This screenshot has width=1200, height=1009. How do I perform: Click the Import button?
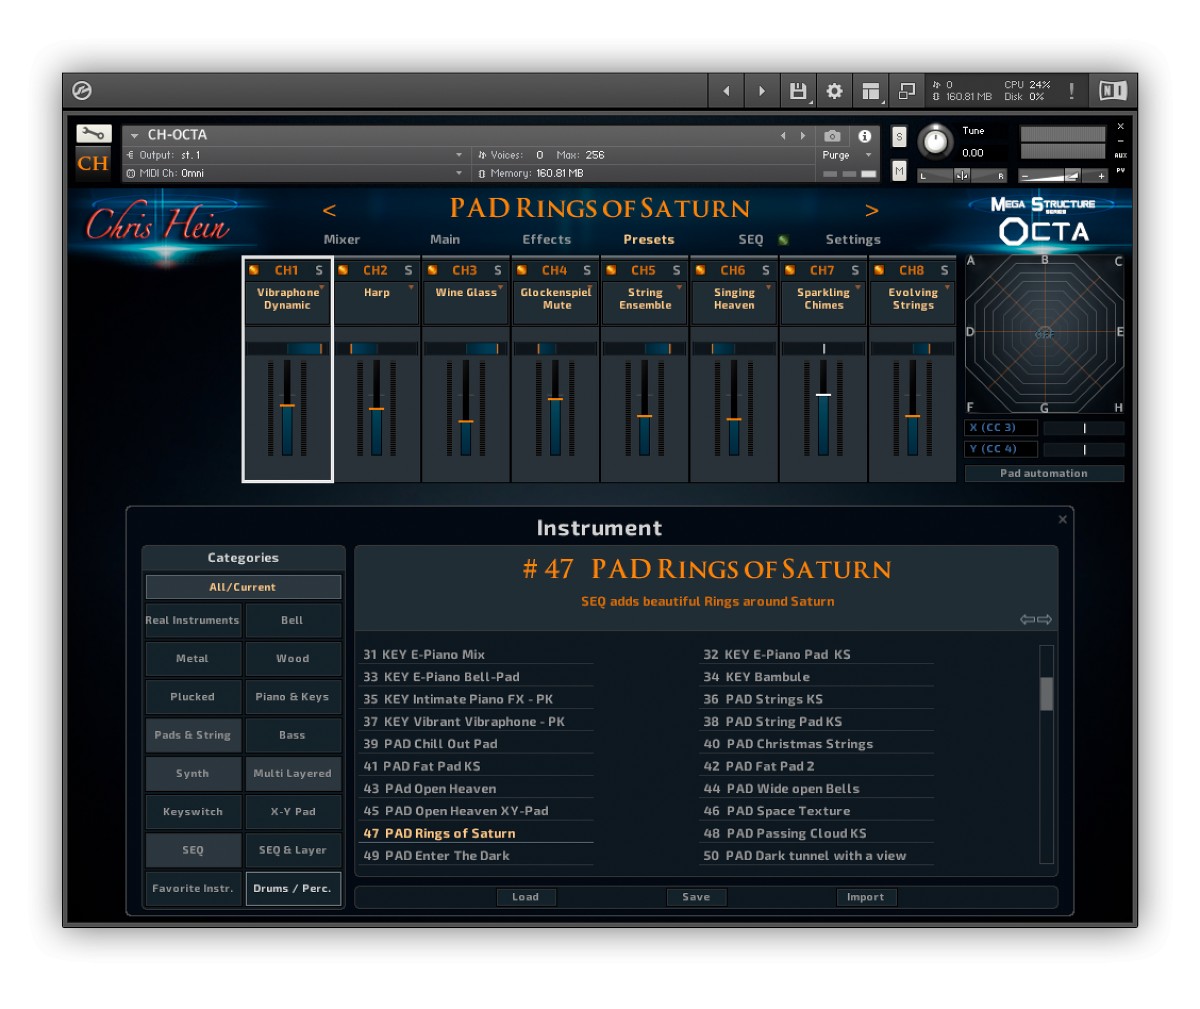coord(866,897)
